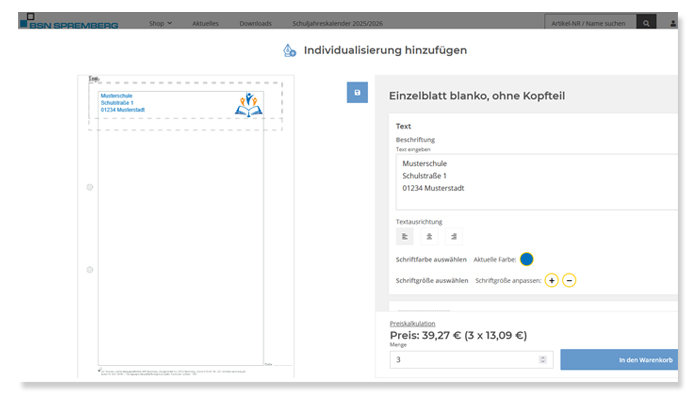Click the Individualisierung droplet icon
This screenshot has width=700, height=393.
[x=289, y=50]
